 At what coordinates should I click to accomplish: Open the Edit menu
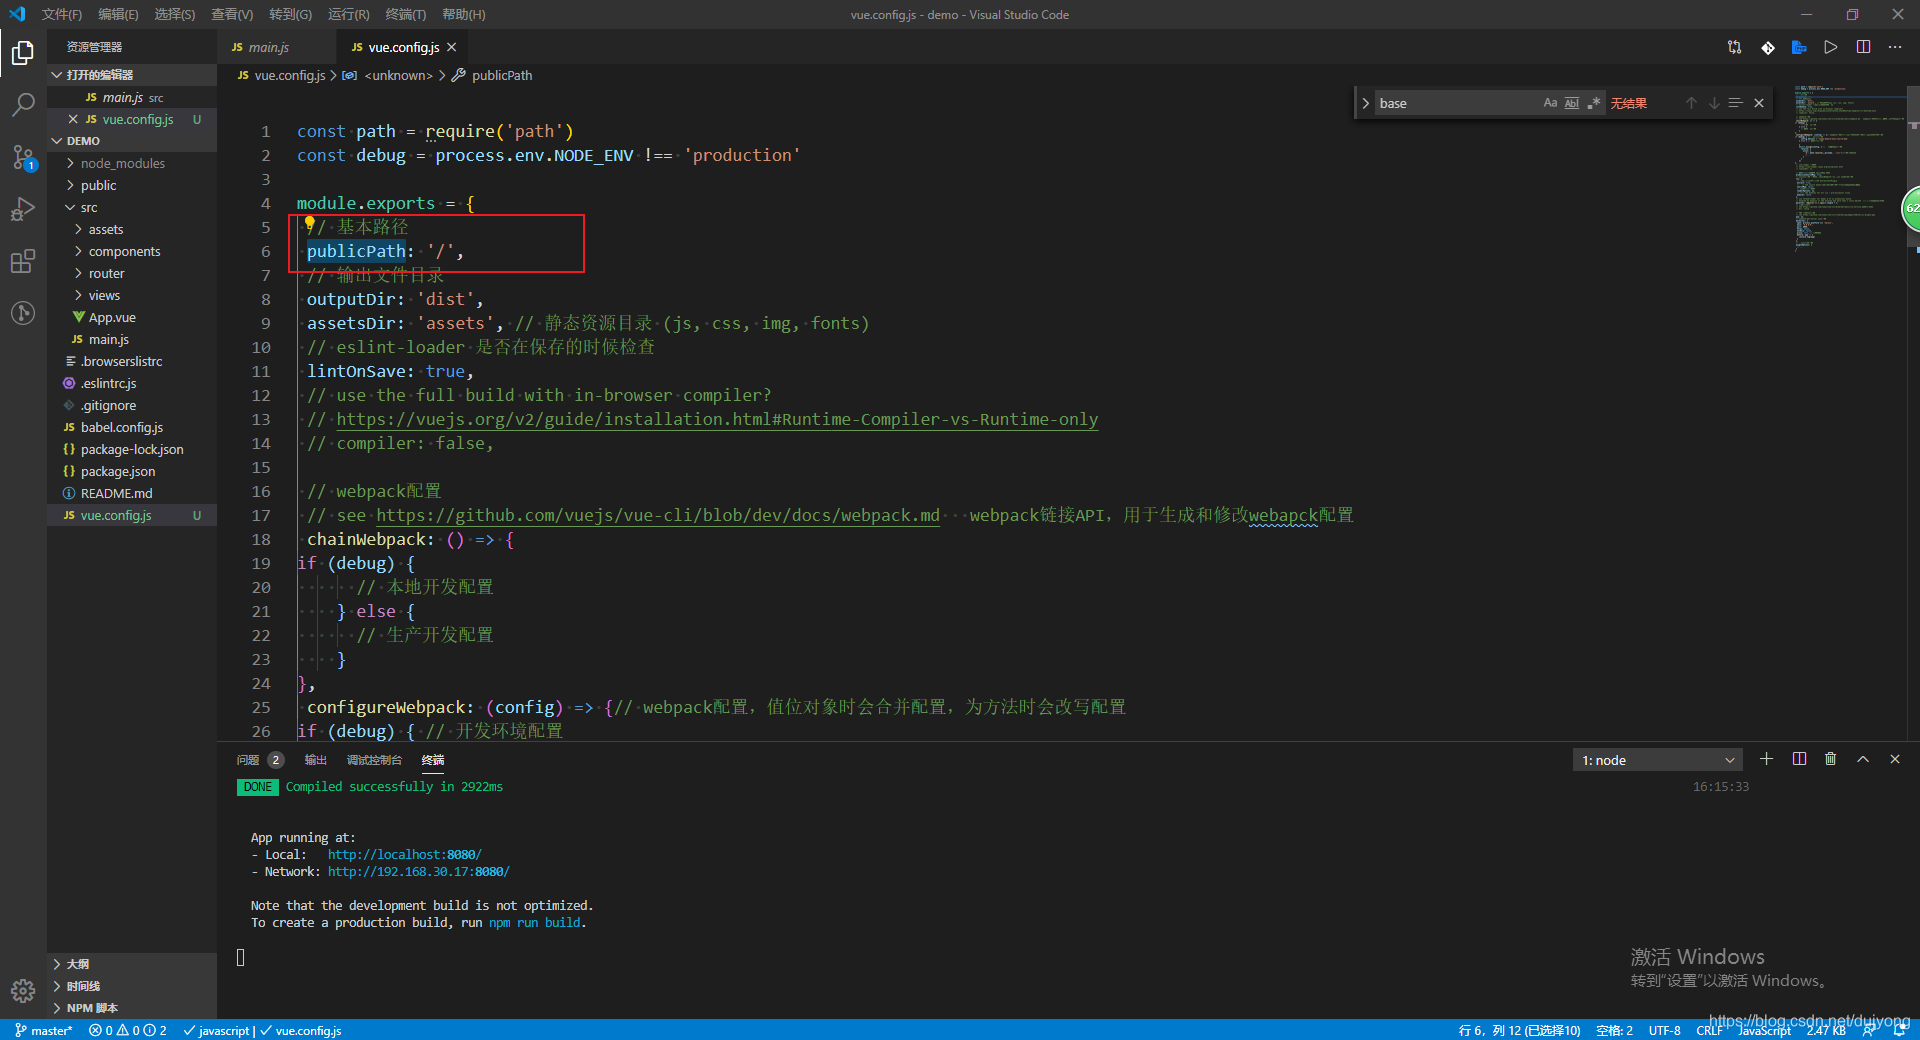[x=118, y=14]
